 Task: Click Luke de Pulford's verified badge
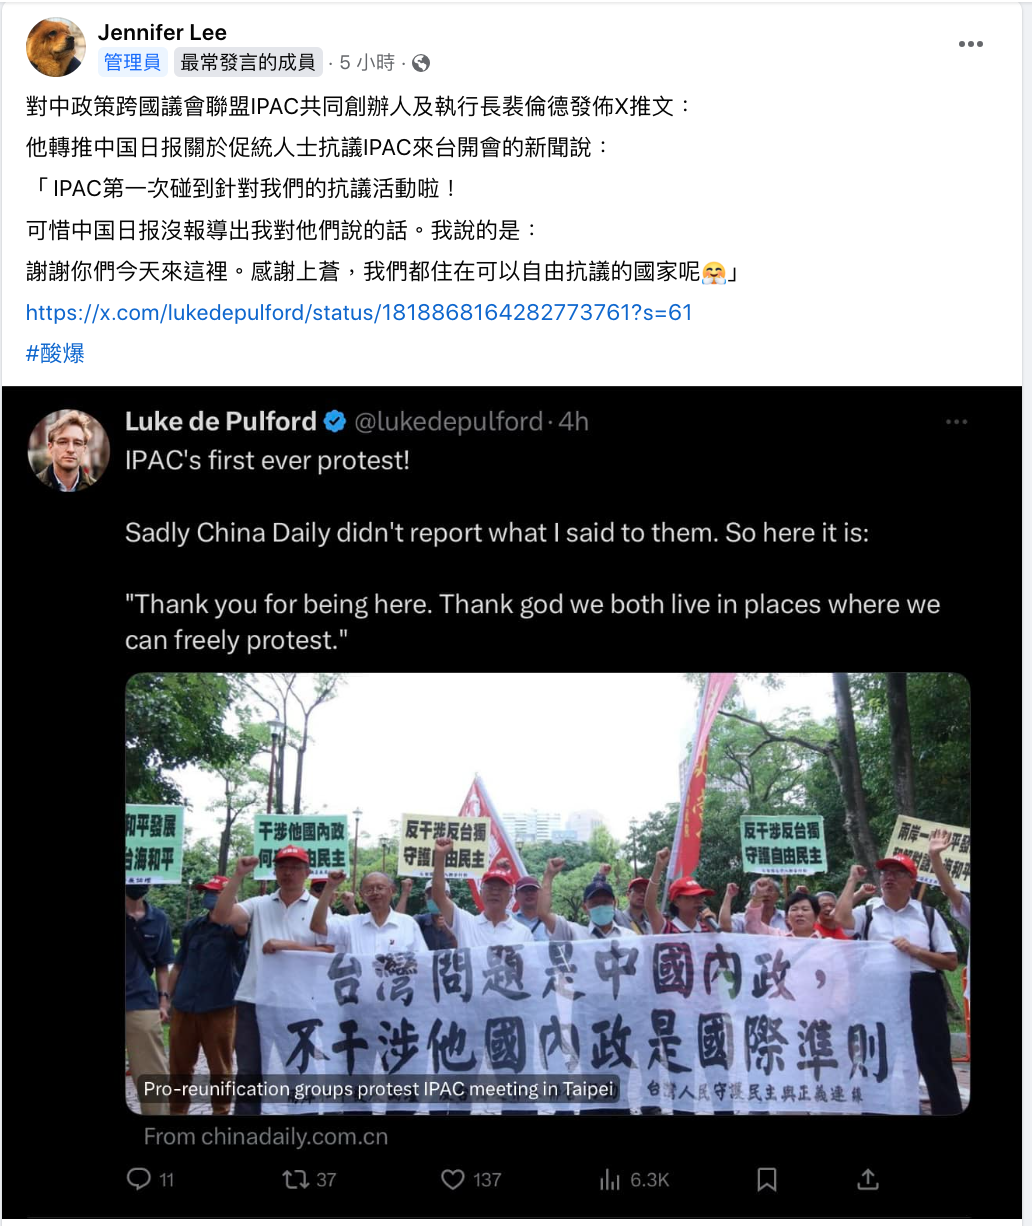click(x=334, y=422)
